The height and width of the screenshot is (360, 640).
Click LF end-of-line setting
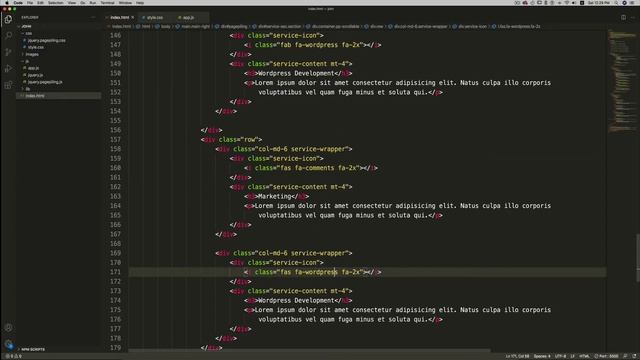pos(572,356)
